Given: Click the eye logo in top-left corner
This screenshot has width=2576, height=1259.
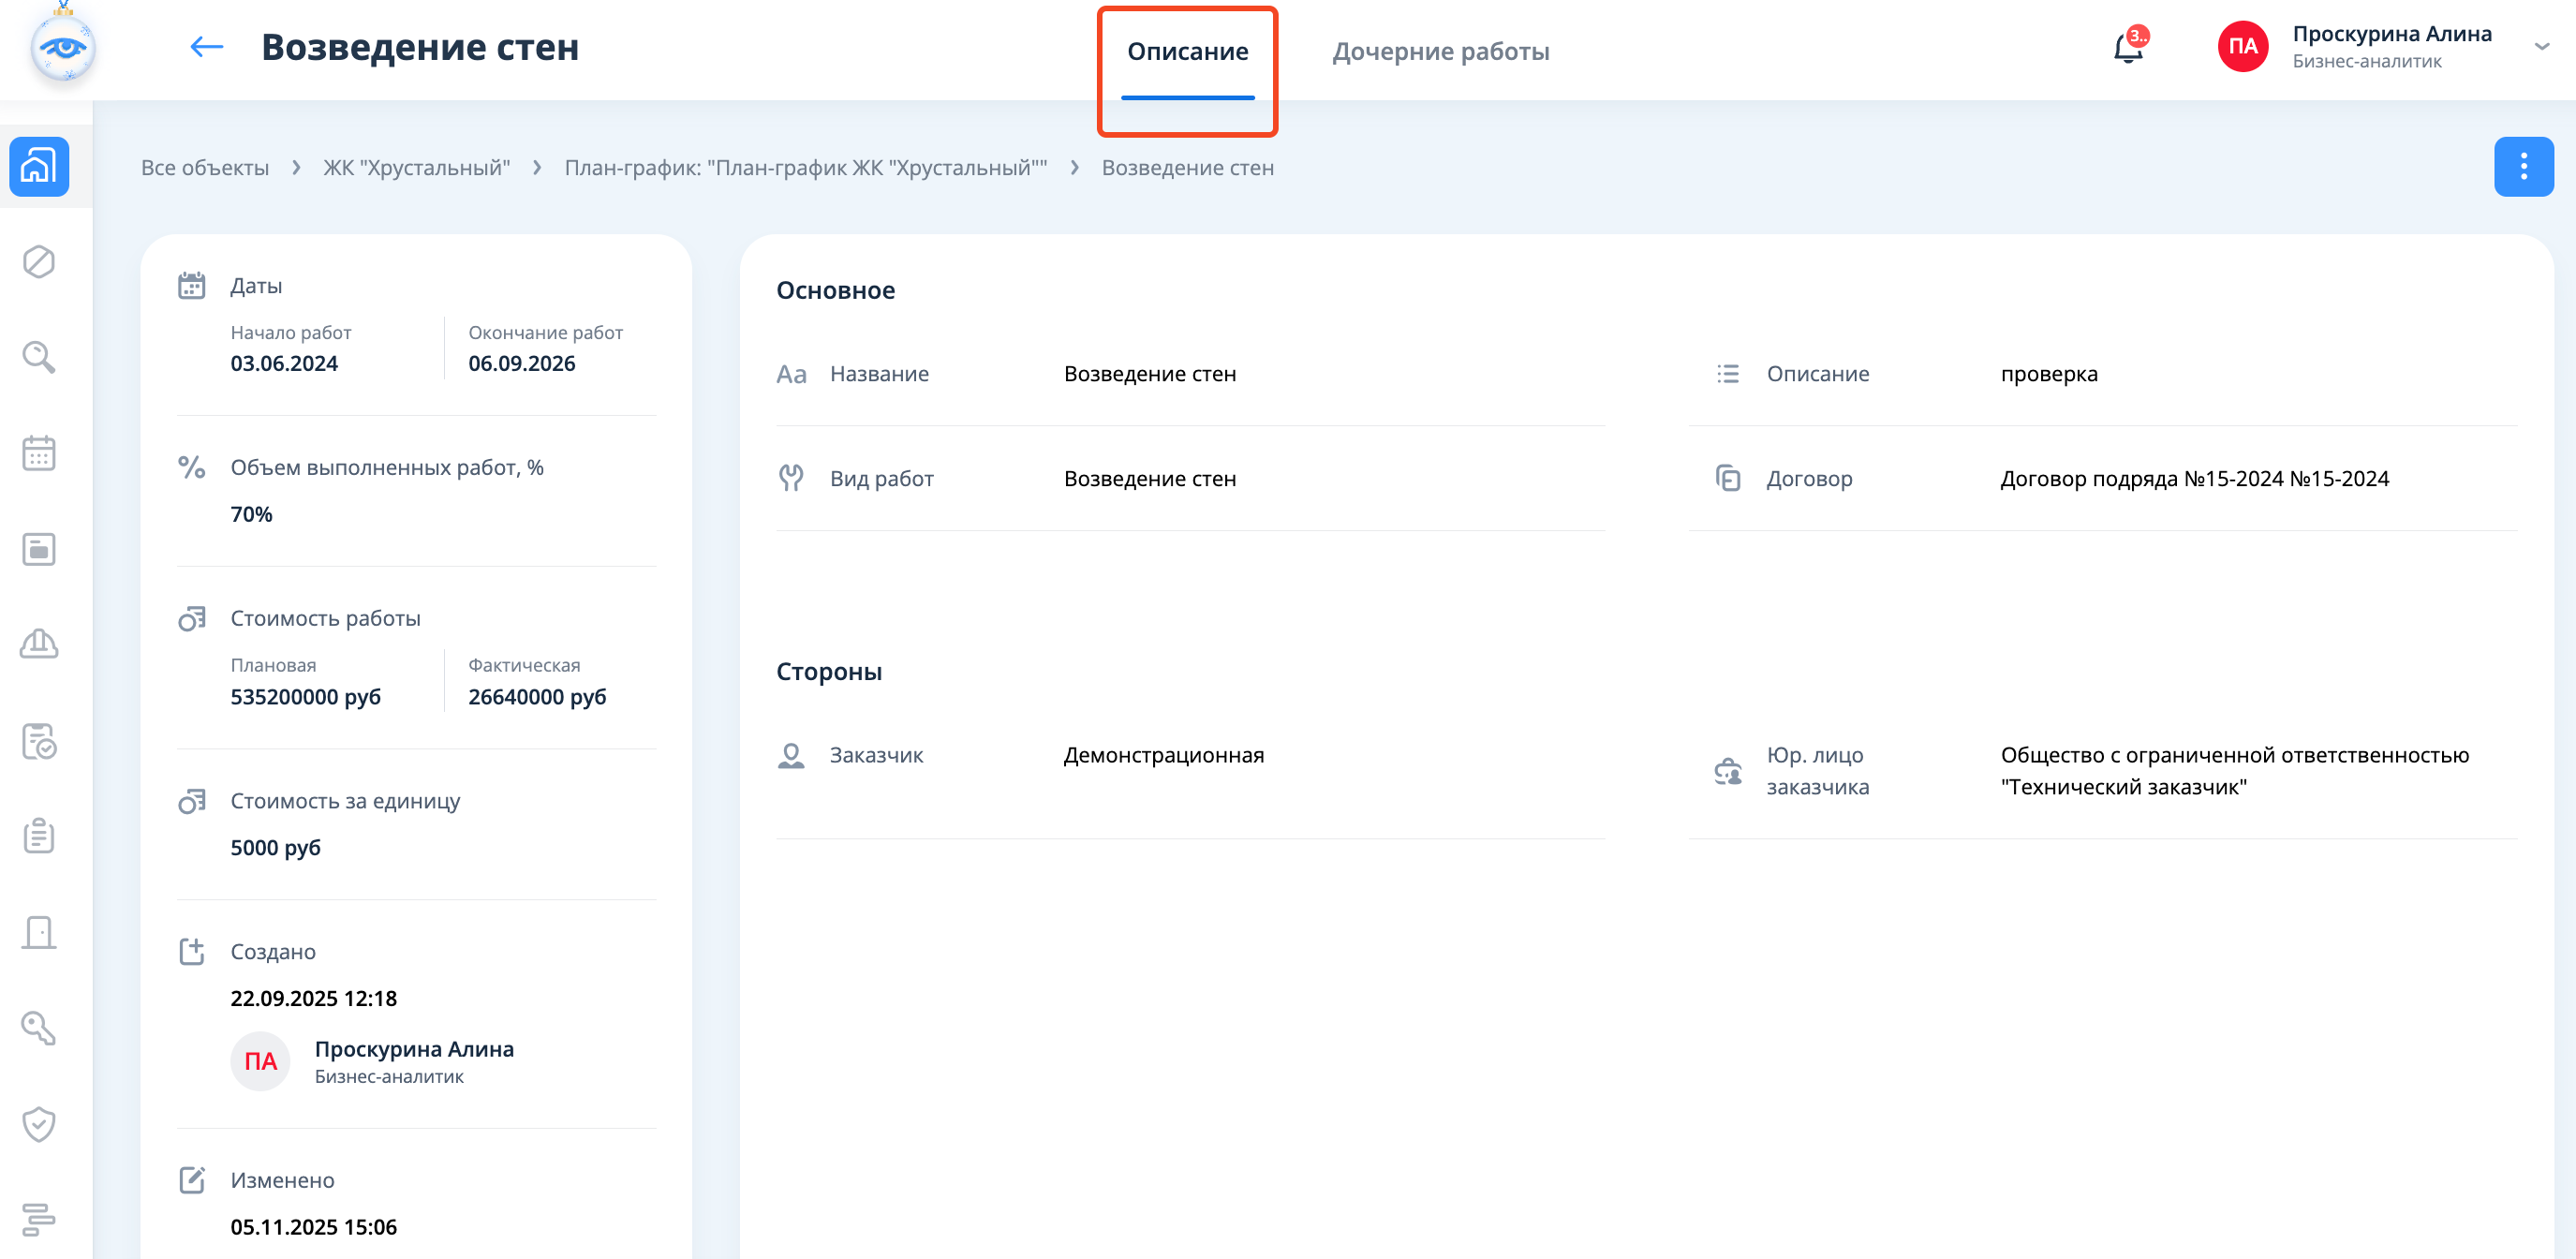Looking at the screenshot, I should 63,47.
